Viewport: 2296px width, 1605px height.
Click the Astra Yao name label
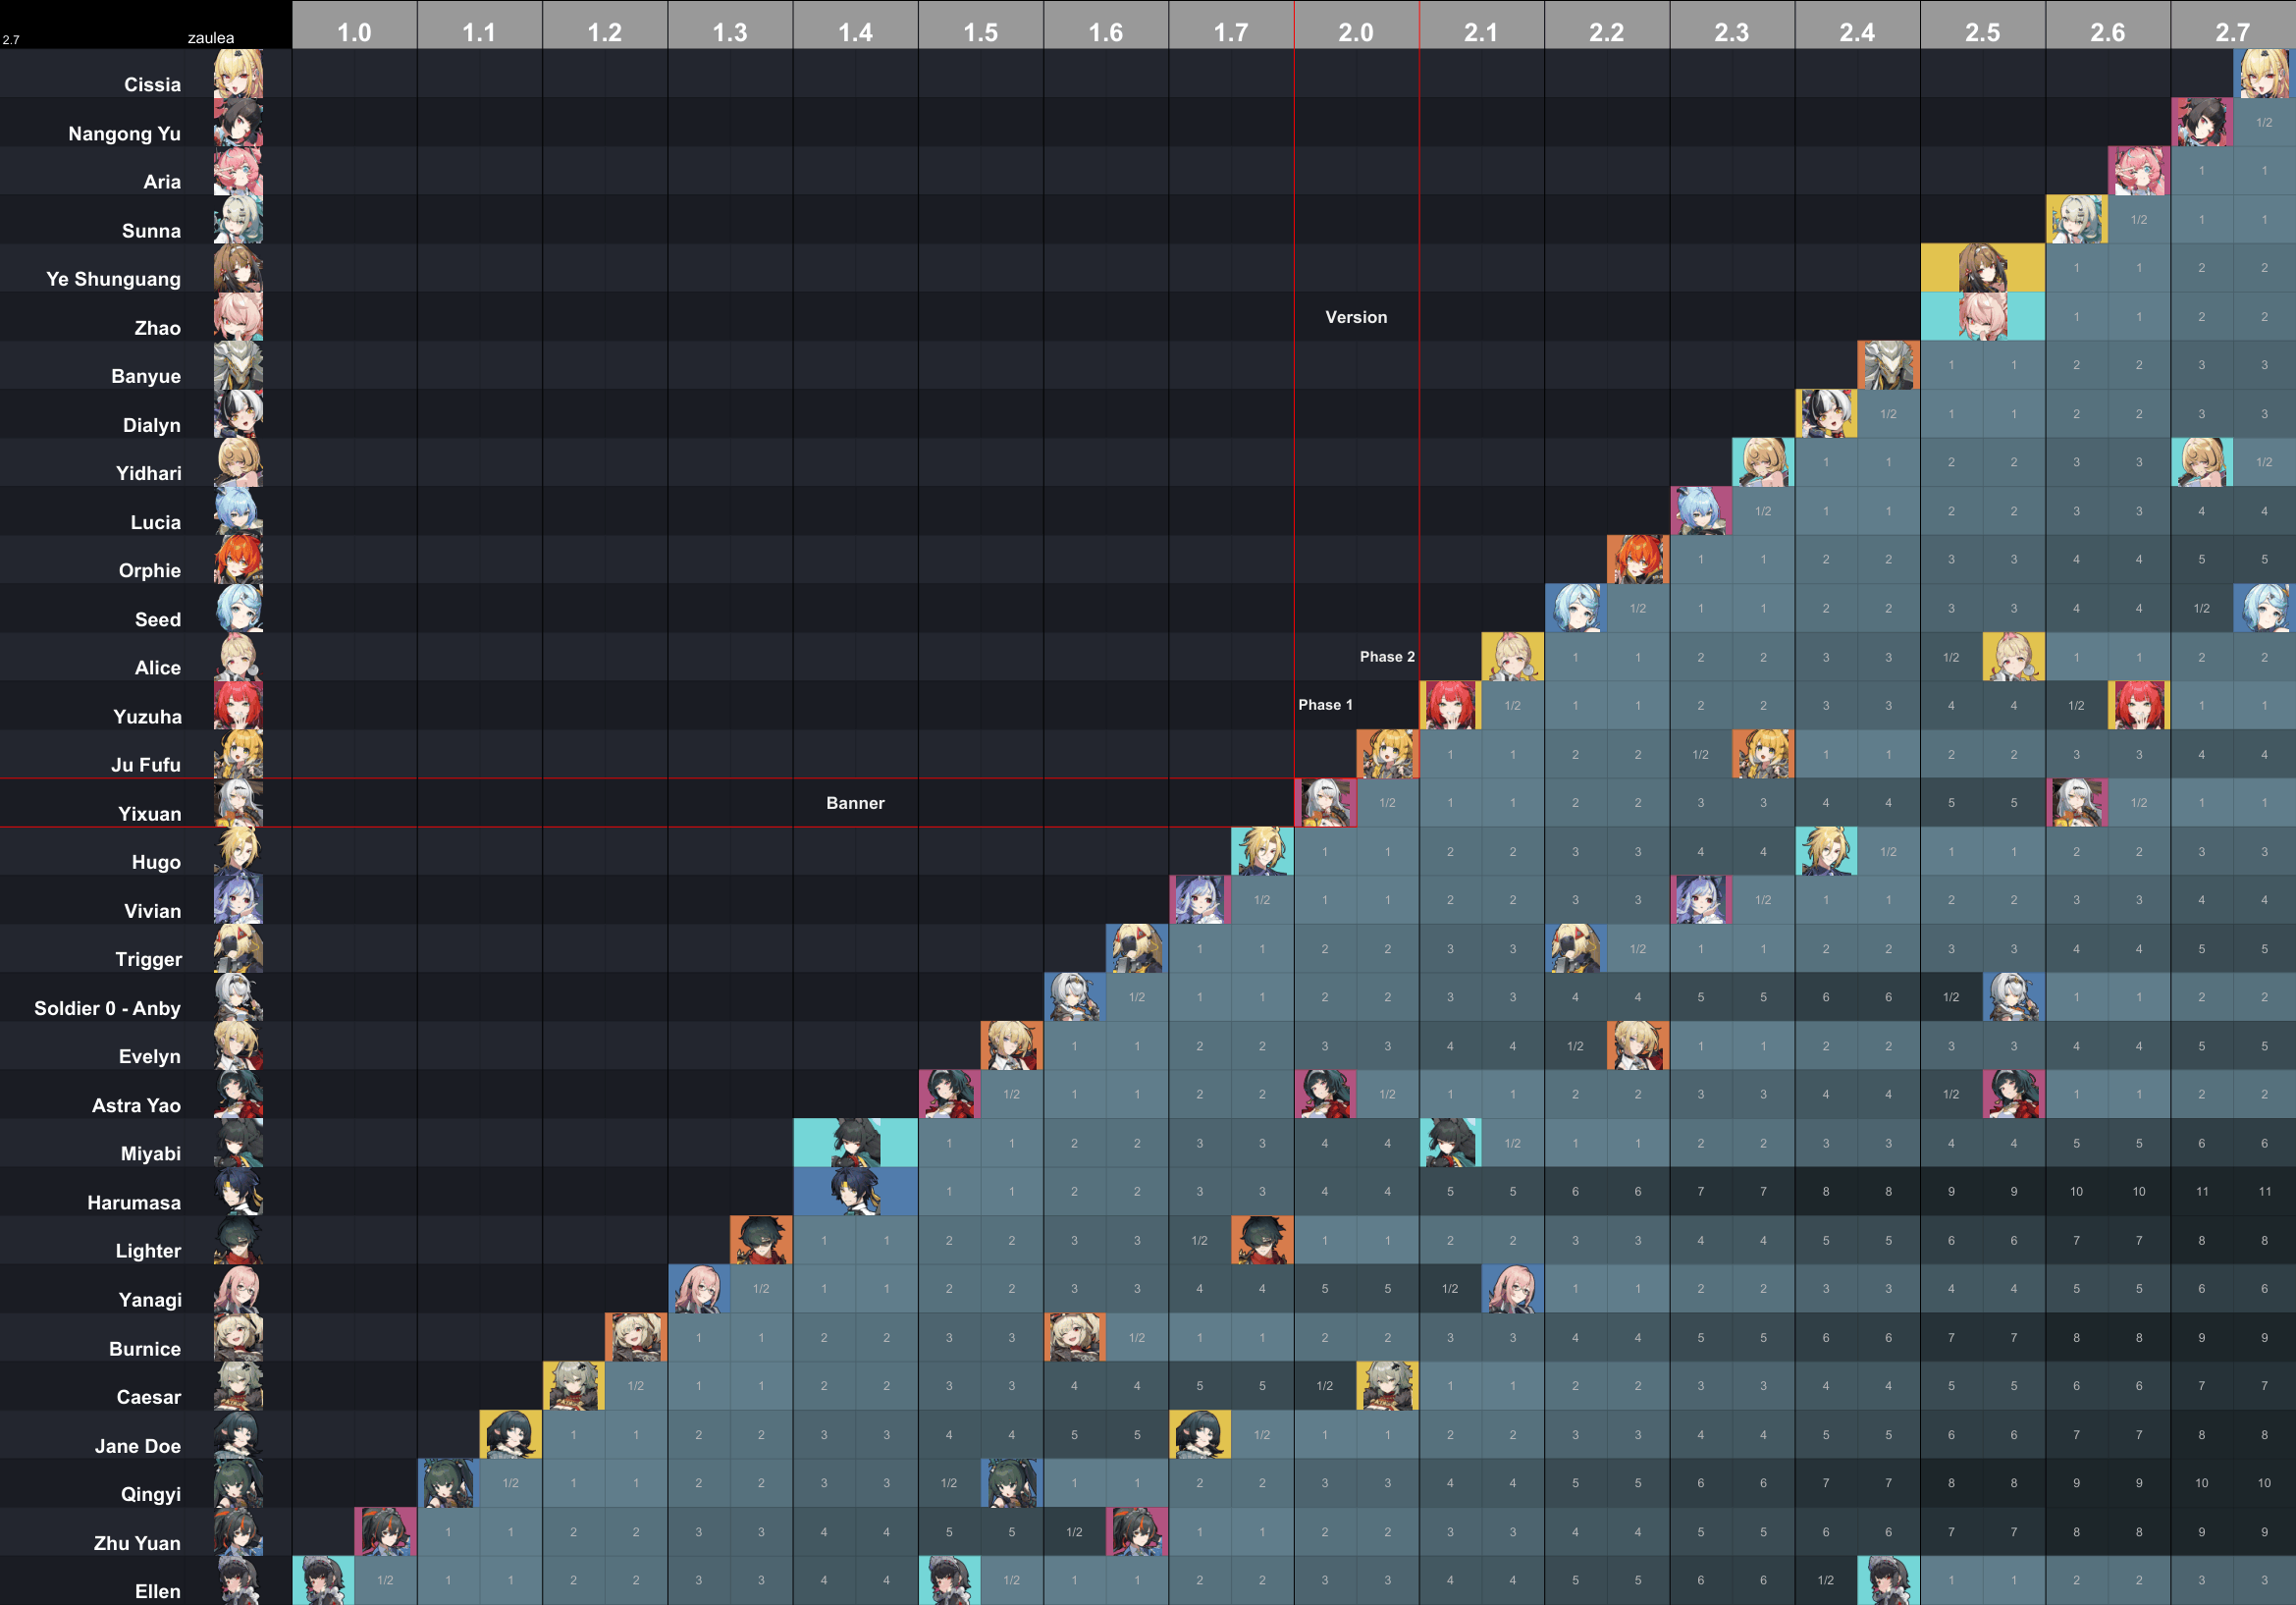pos(136,1105)
